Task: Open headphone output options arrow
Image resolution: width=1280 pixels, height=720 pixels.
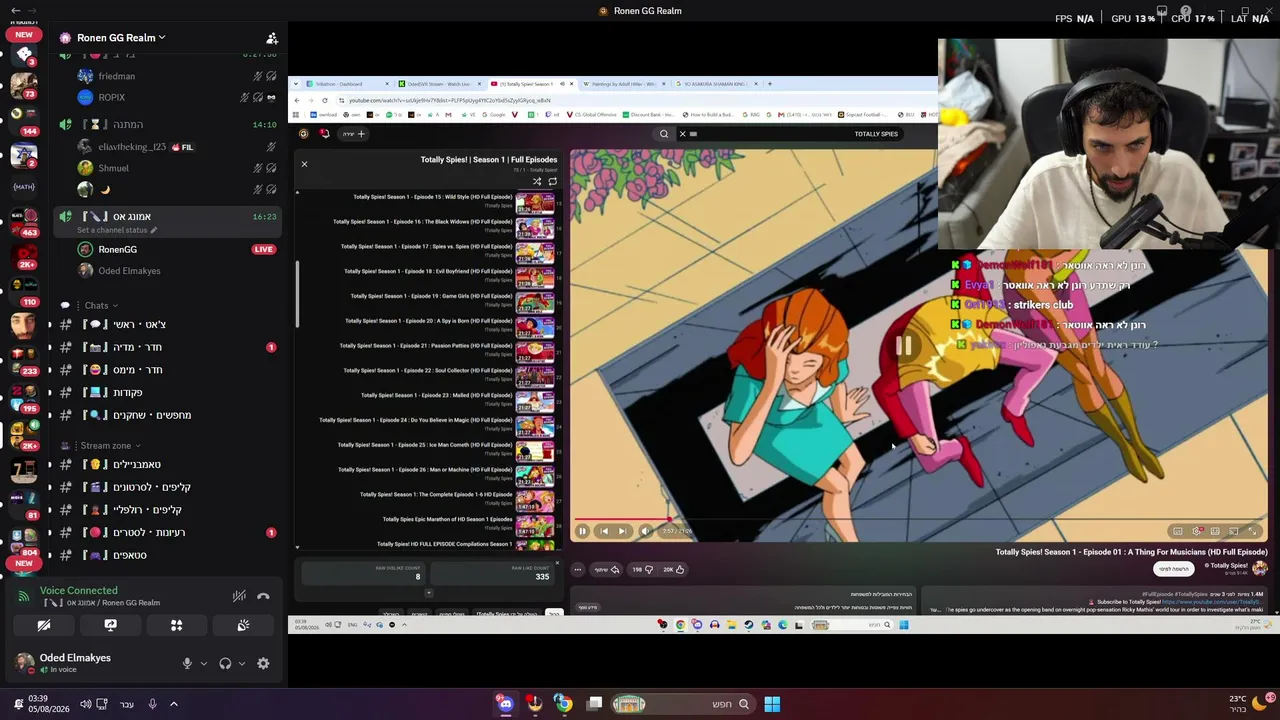Action: [x=241, y=663]
